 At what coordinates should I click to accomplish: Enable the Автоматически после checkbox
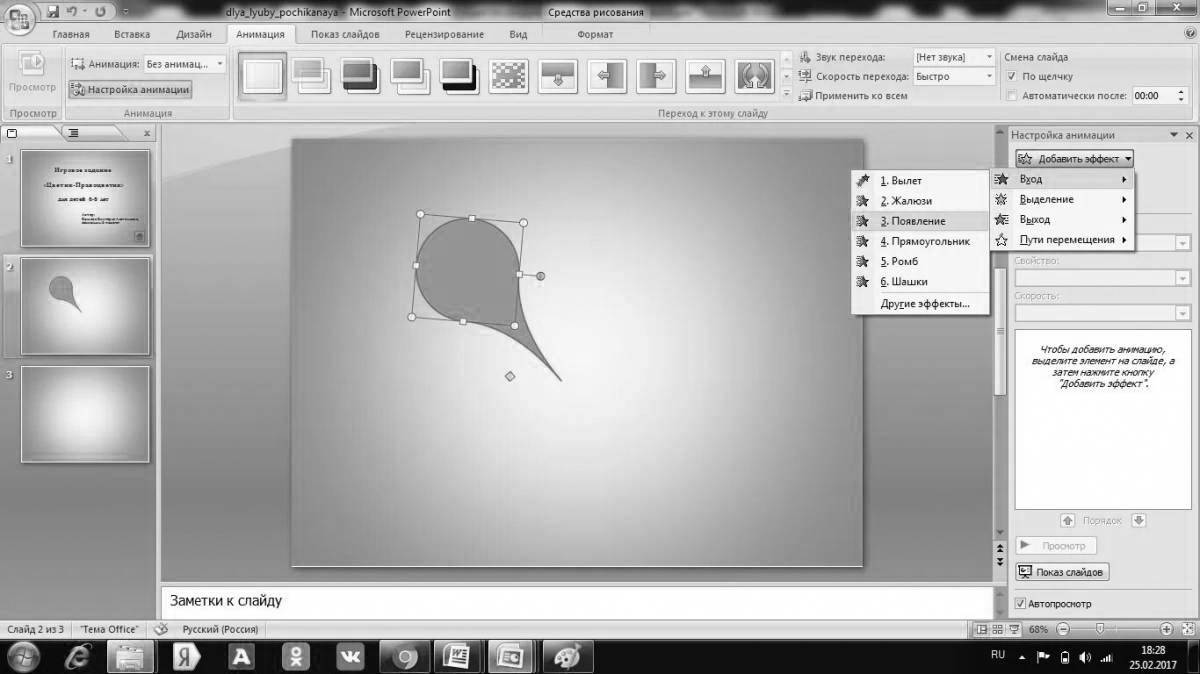tap(1012, 96)
